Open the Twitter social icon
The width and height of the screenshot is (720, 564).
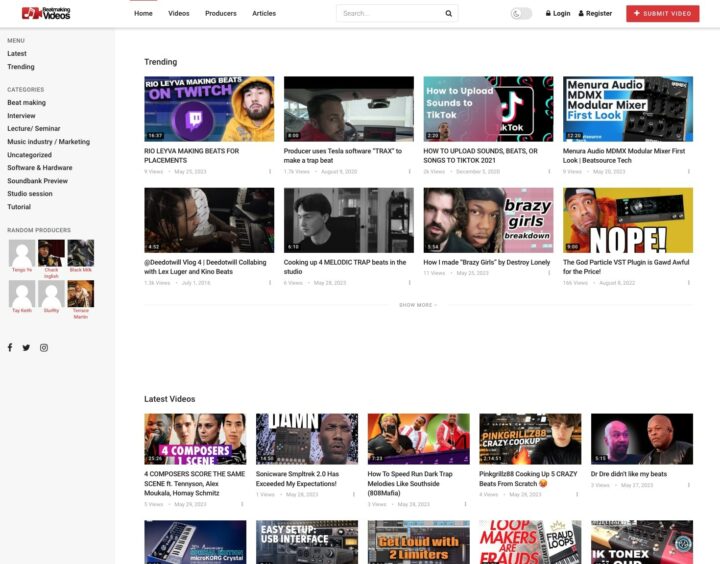[26, 347]
